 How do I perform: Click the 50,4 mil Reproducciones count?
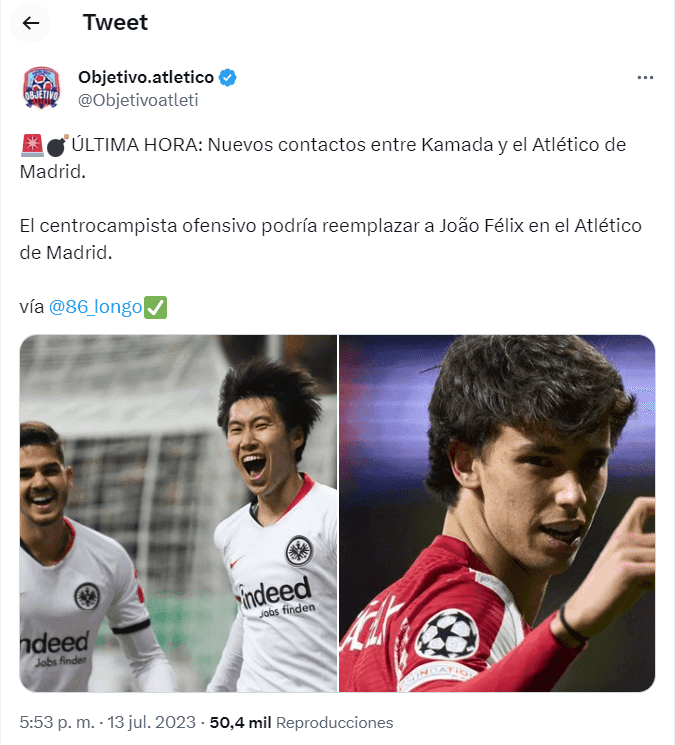(x=301, y=723)
